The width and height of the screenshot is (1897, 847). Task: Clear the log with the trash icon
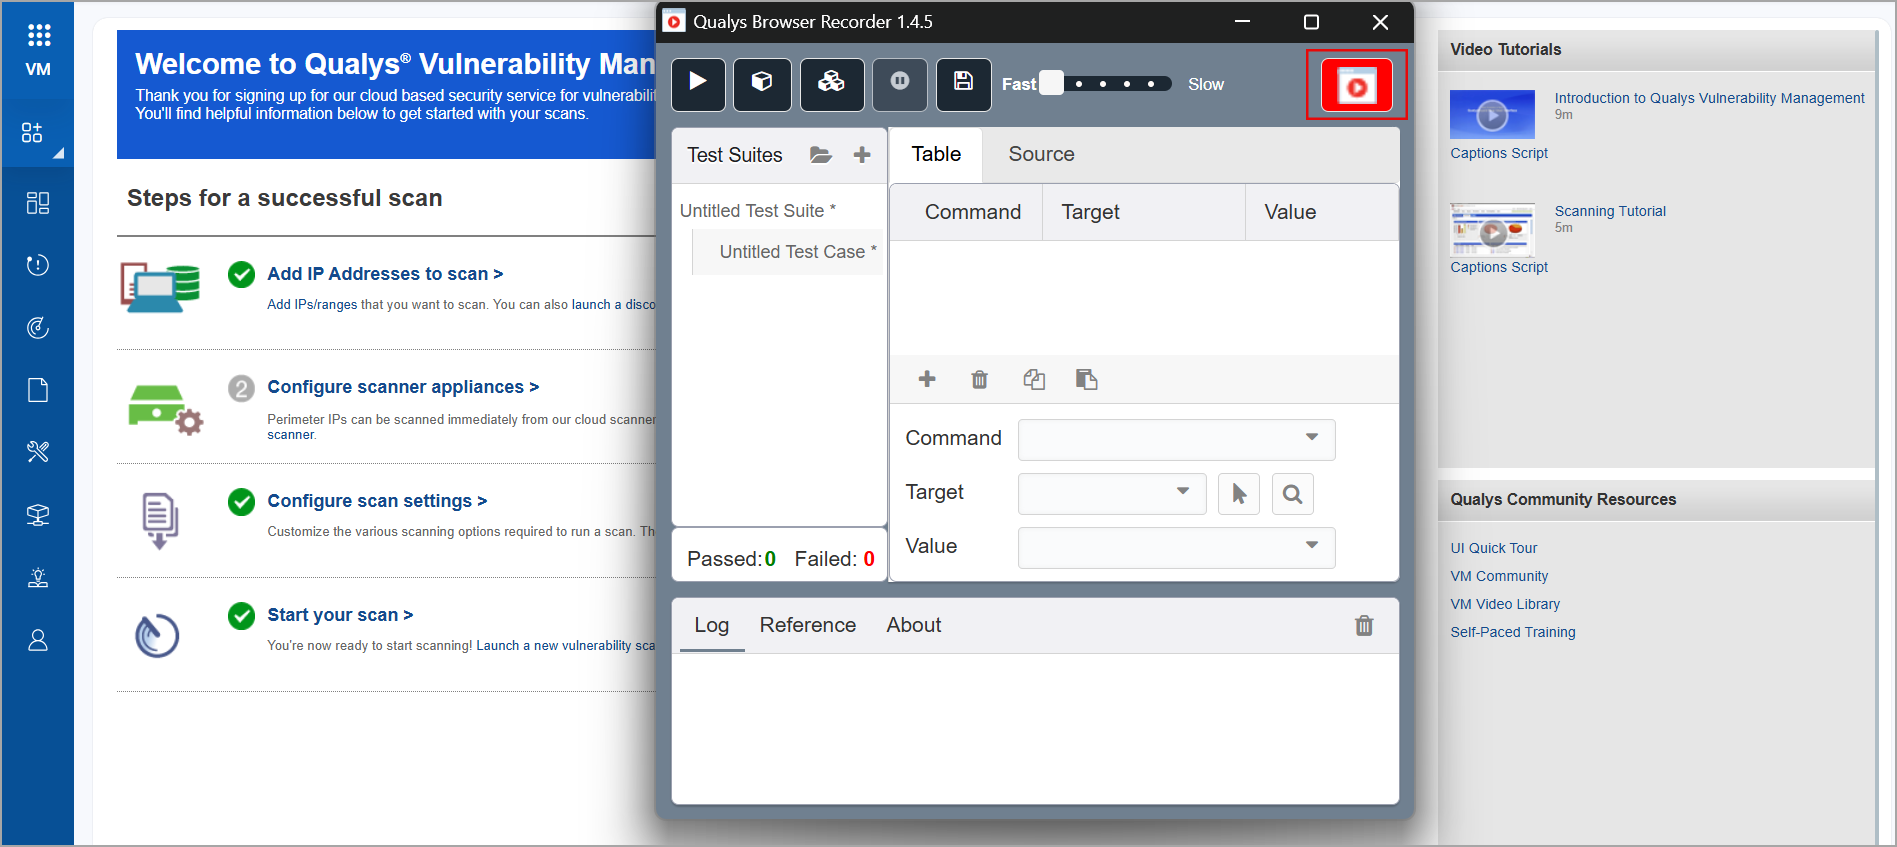coord(1364,625)
